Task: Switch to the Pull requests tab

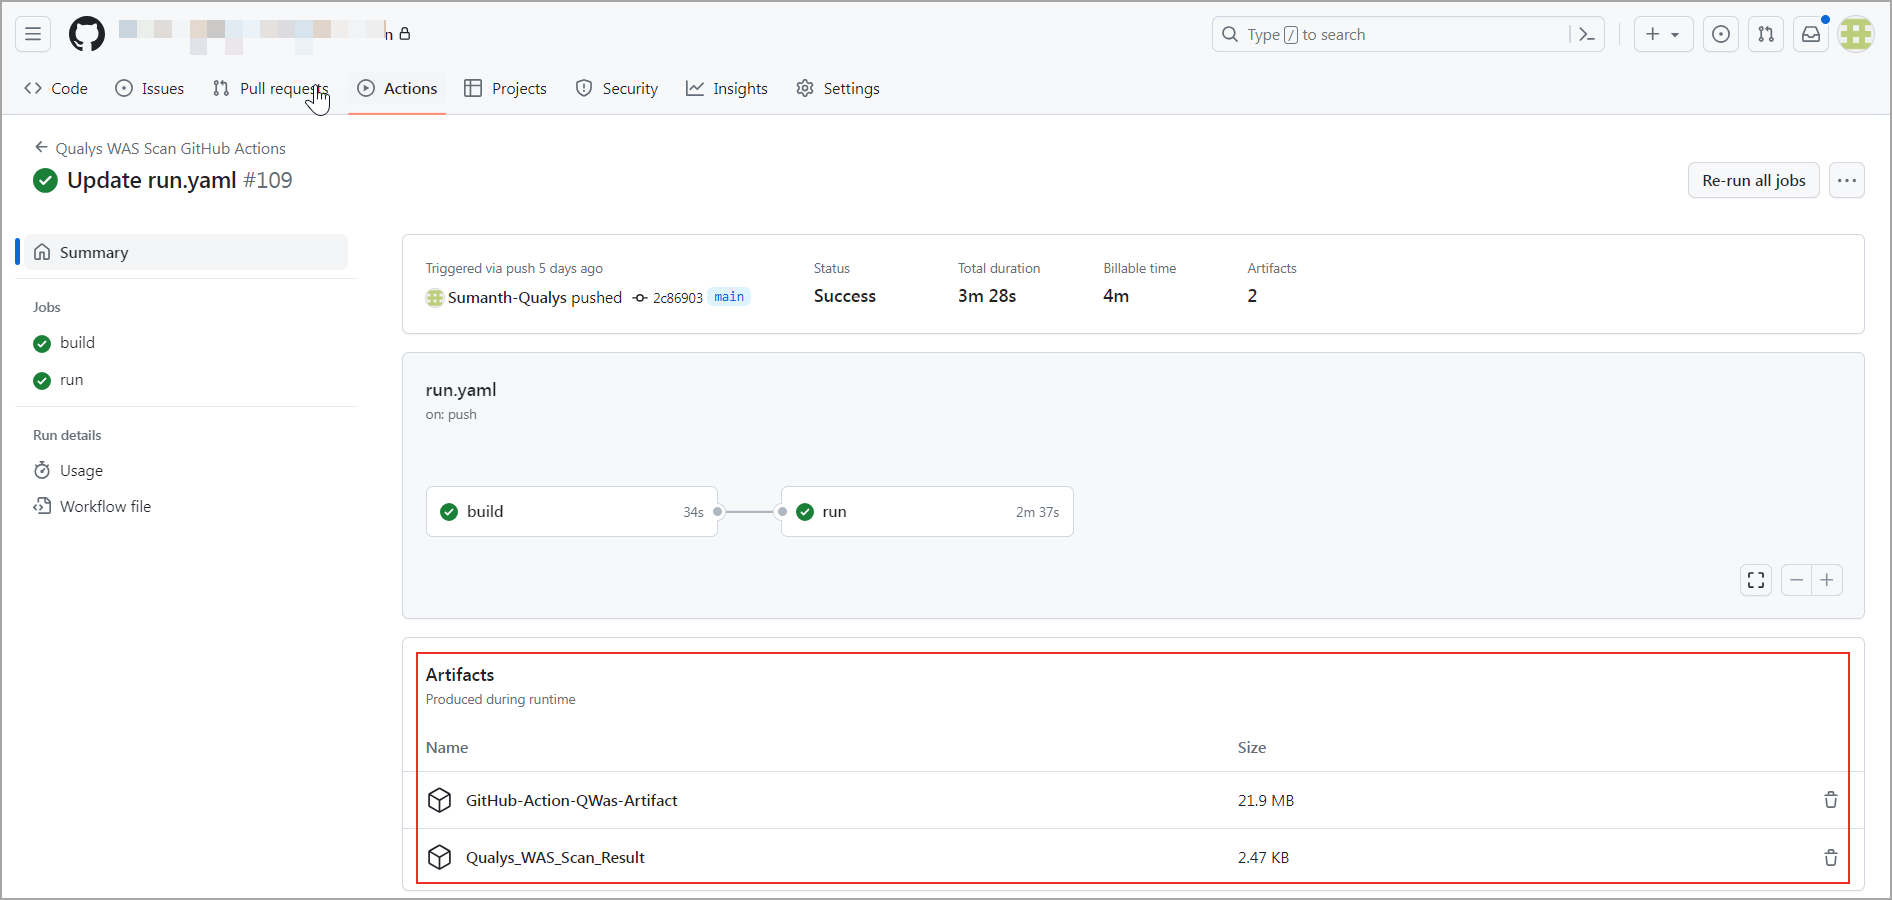Action: [270, 89]
